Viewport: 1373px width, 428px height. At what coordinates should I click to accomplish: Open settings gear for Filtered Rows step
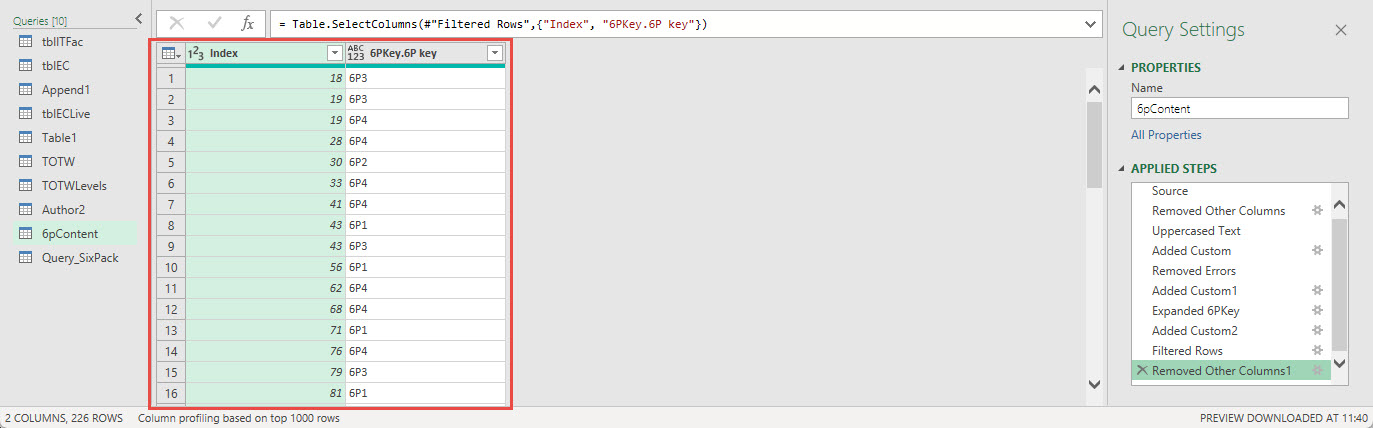(x=1317, y=351)
